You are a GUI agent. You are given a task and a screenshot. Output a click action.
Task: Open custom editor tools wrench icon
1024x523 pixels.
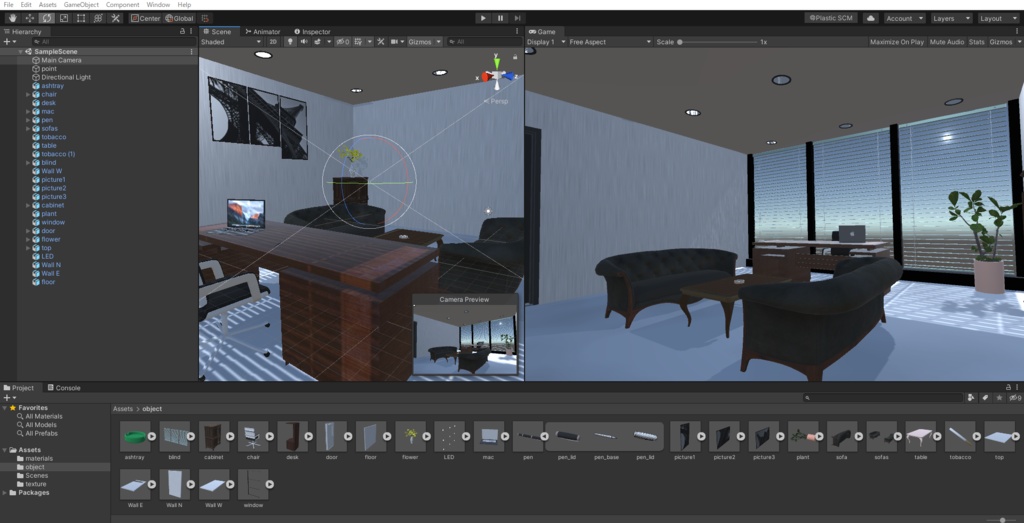tap(116, 18)
